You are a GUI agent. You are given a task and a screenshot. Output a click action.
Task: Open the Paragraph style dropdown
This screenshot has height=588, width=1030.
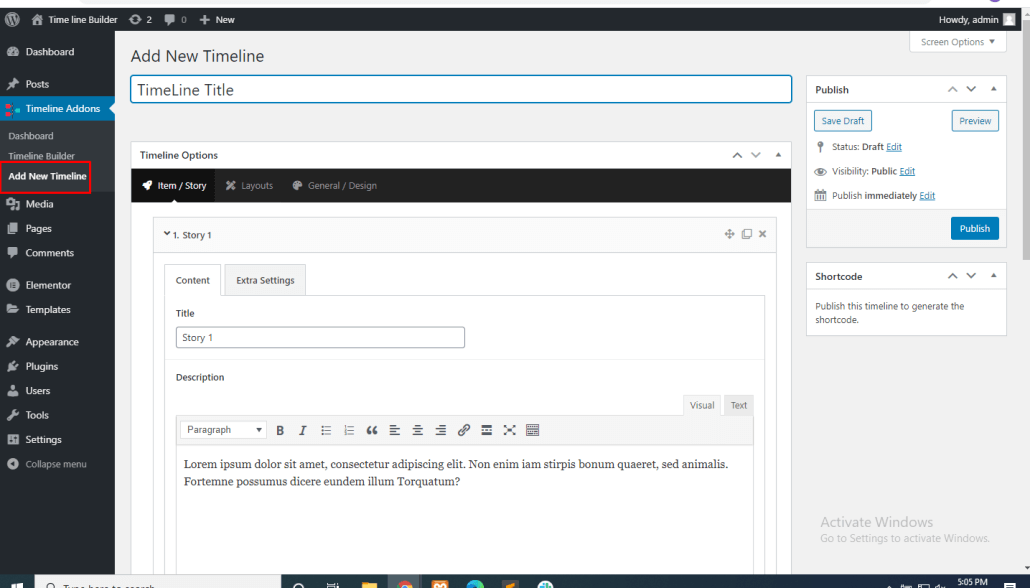tap(222, 429)
